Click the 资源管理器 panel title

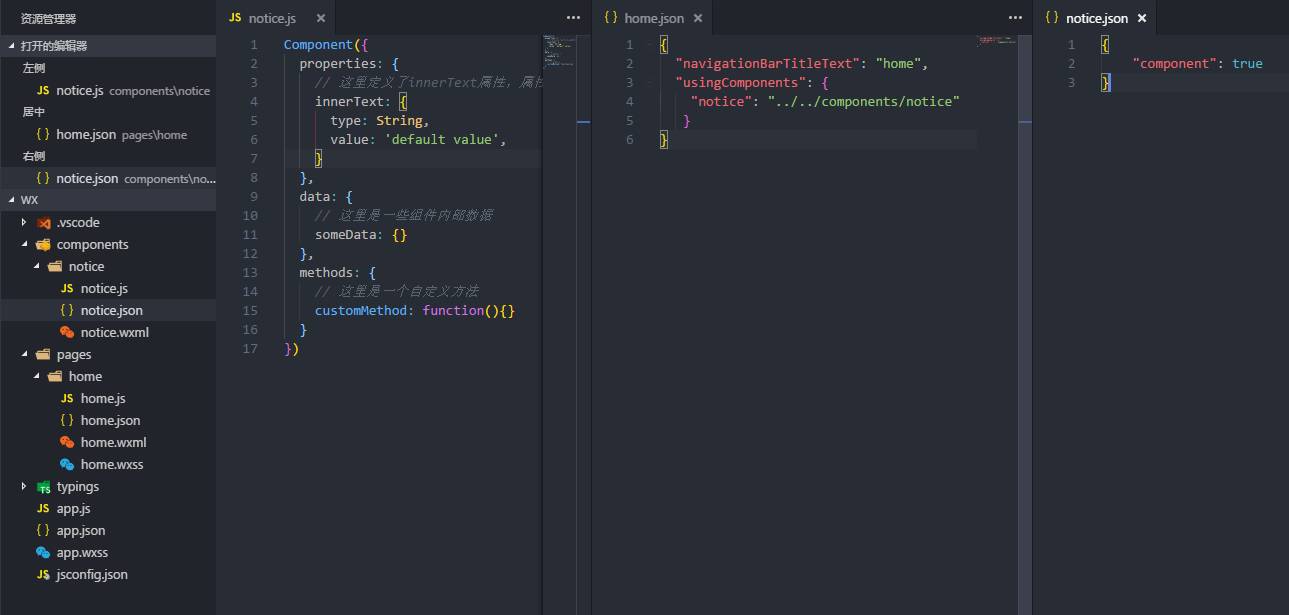point(48,19)
